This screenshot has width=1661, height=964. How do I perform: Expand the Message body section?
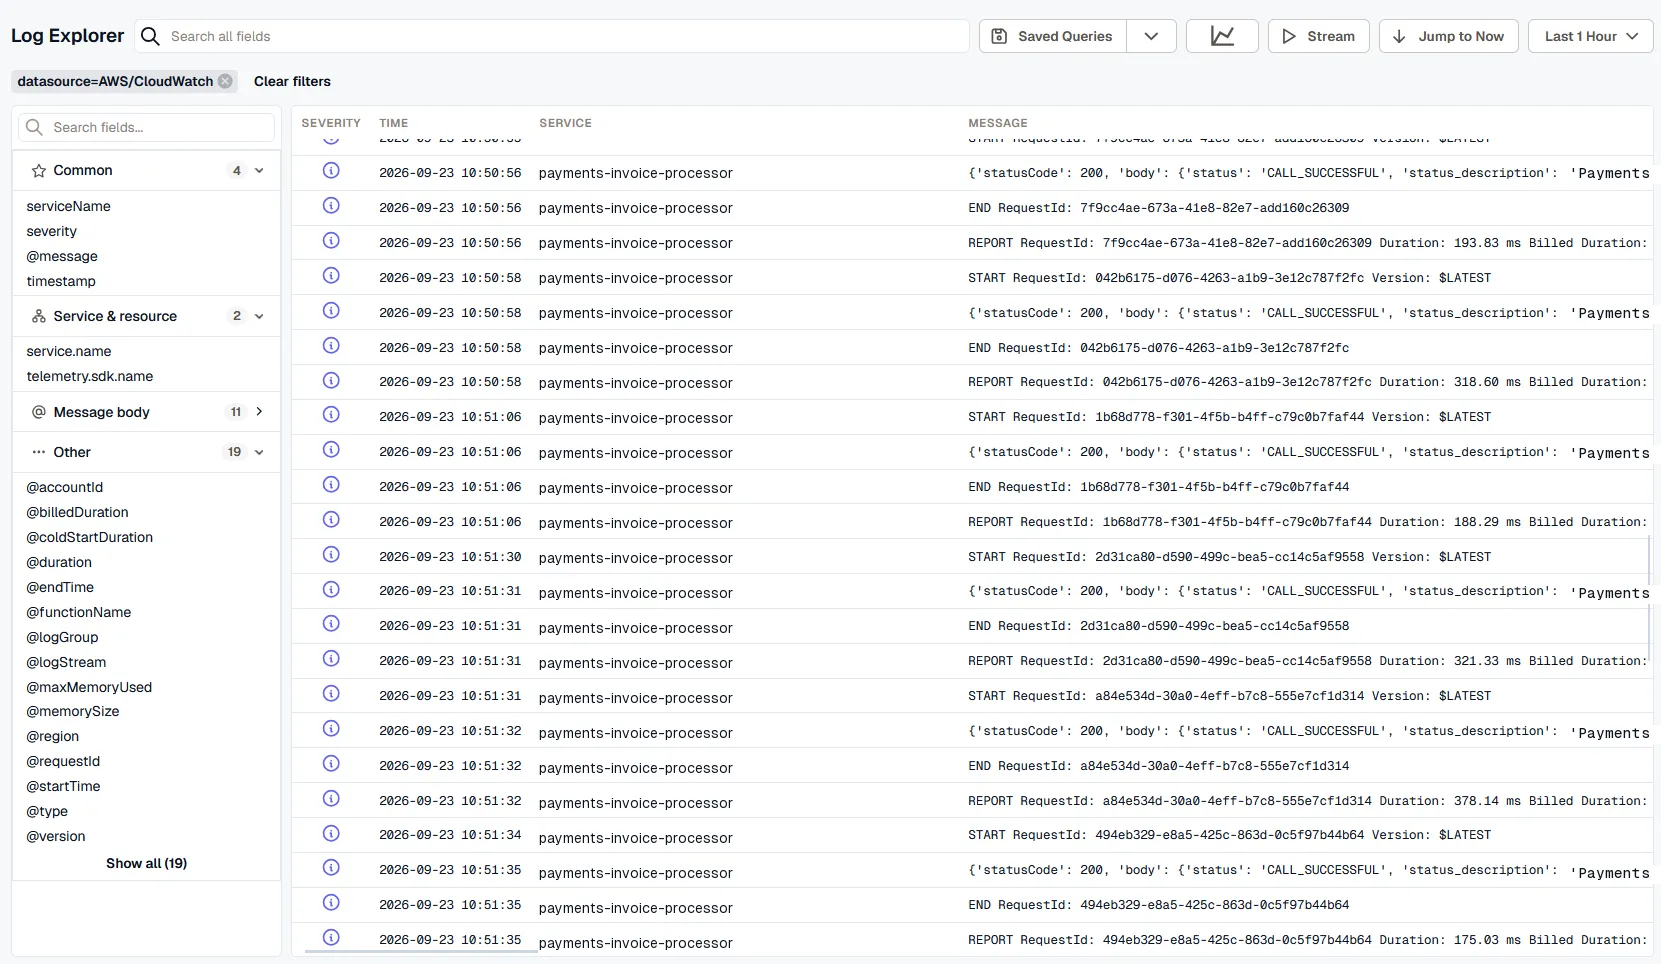click(259, 412)
